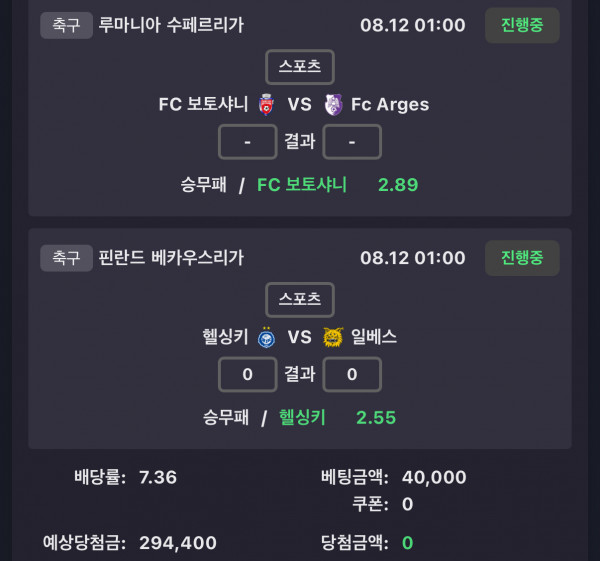Click 진행중 status of 루마니아 수페르리가 match
Viewport: 600px width, 561px height.
point(522,25)
